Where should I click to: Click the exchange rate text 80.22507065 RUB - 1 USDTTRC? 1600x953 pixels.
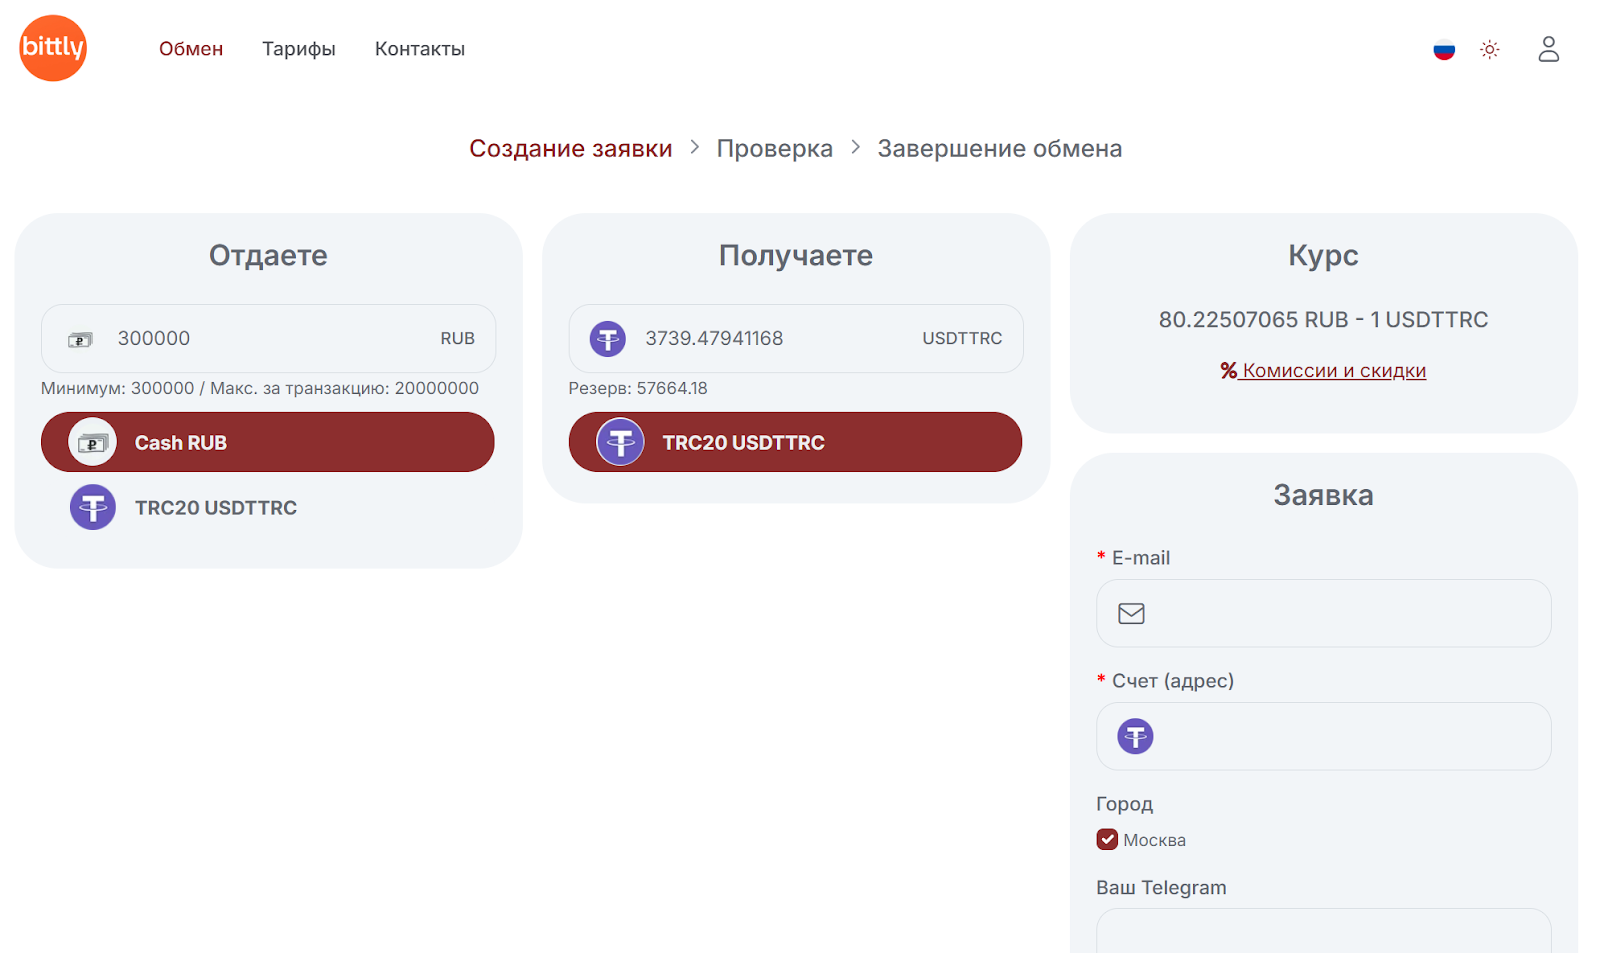1324,320
